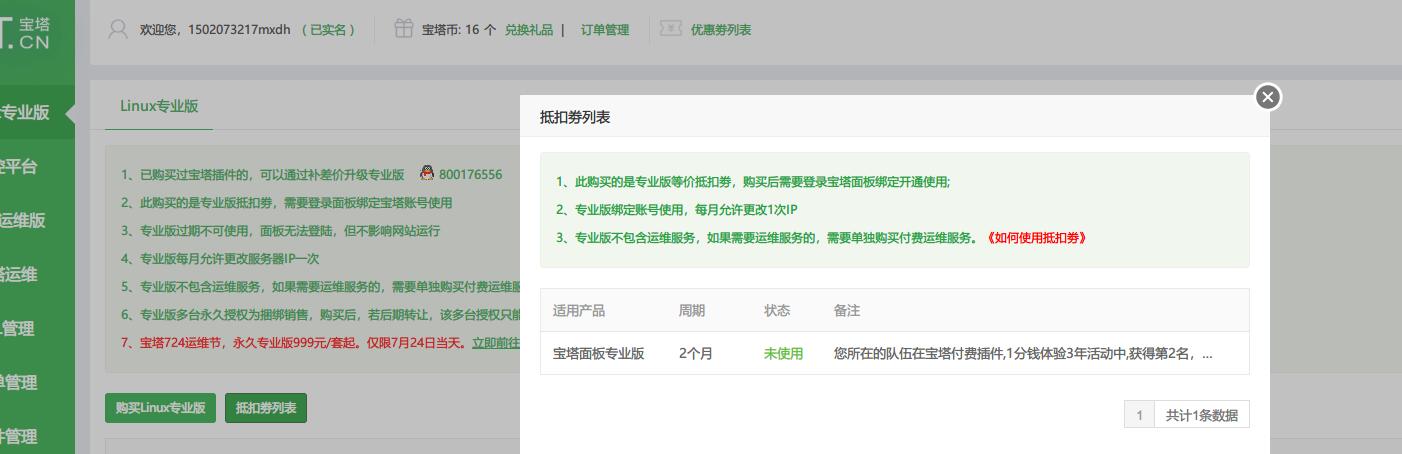Open 订单管理 link
The width and height of the screenshot is (1402, 454).
605,30
